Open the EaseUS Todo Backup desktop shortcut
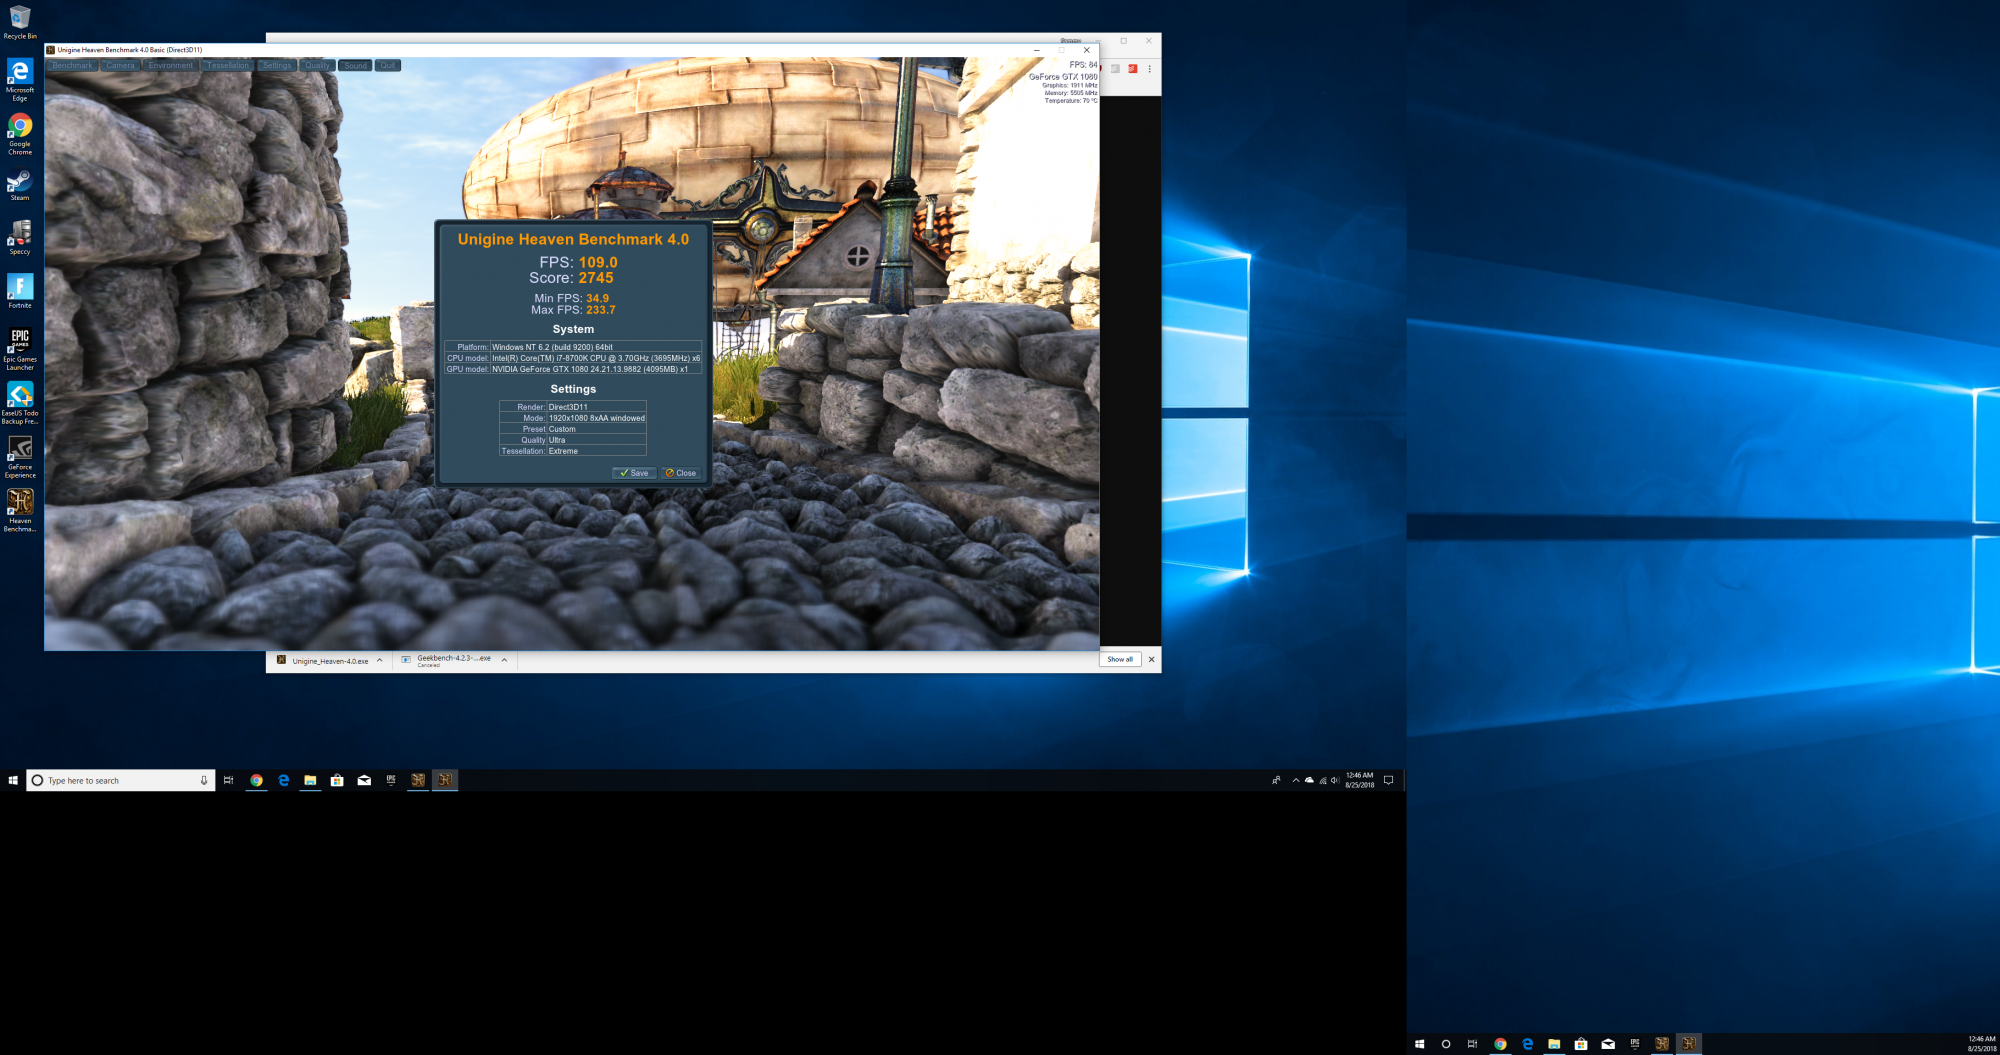The height and width of the screenshot is (1055, 2000). pos(20,403)
